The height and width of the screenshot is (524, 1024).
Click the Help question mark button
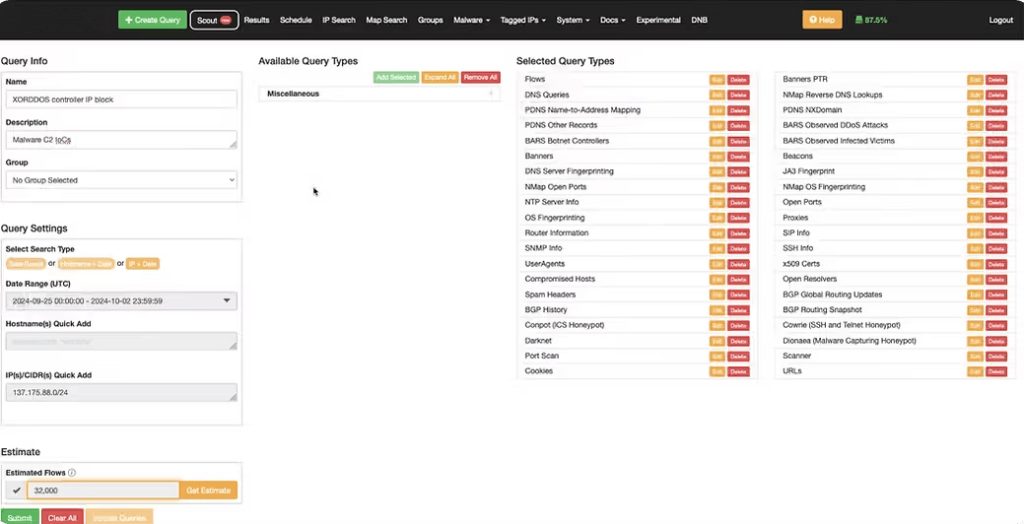822,20
